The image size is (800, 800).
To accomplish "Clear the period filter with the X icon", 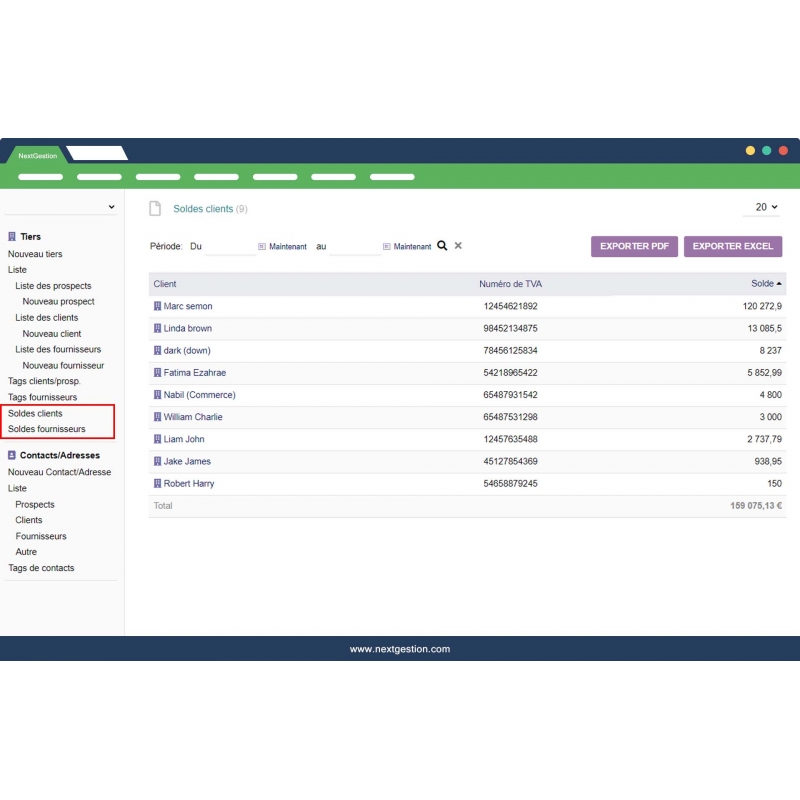I will 458,246.
